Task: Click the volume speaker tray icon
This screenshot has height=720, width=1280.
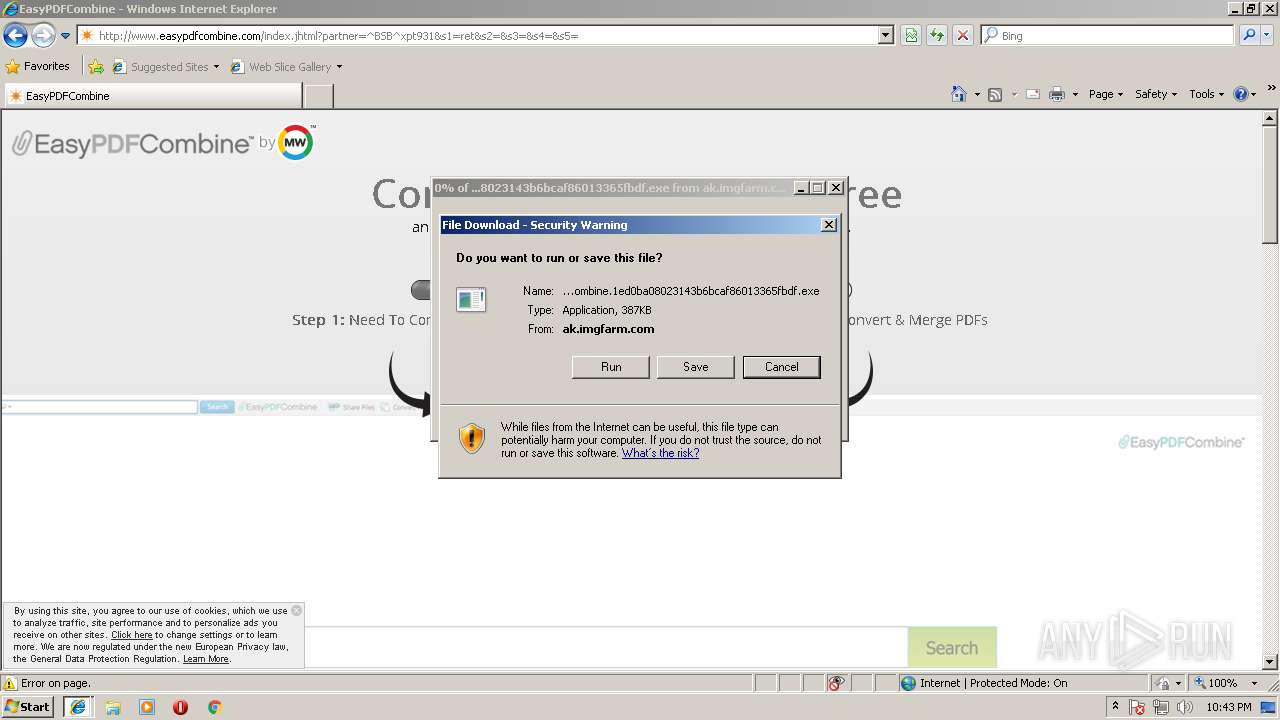Action: pos(1184,707)
